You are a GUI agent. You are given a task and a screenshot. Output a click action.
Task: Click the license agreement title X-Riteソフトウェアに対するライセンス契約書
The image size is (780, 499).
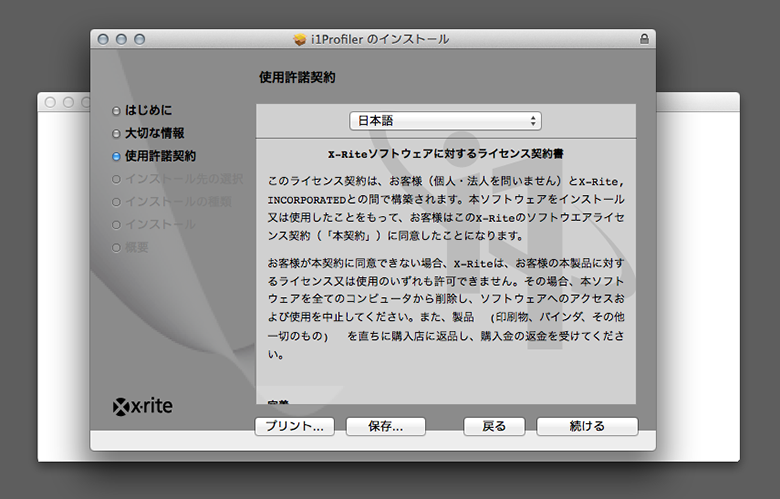(445, 156)
